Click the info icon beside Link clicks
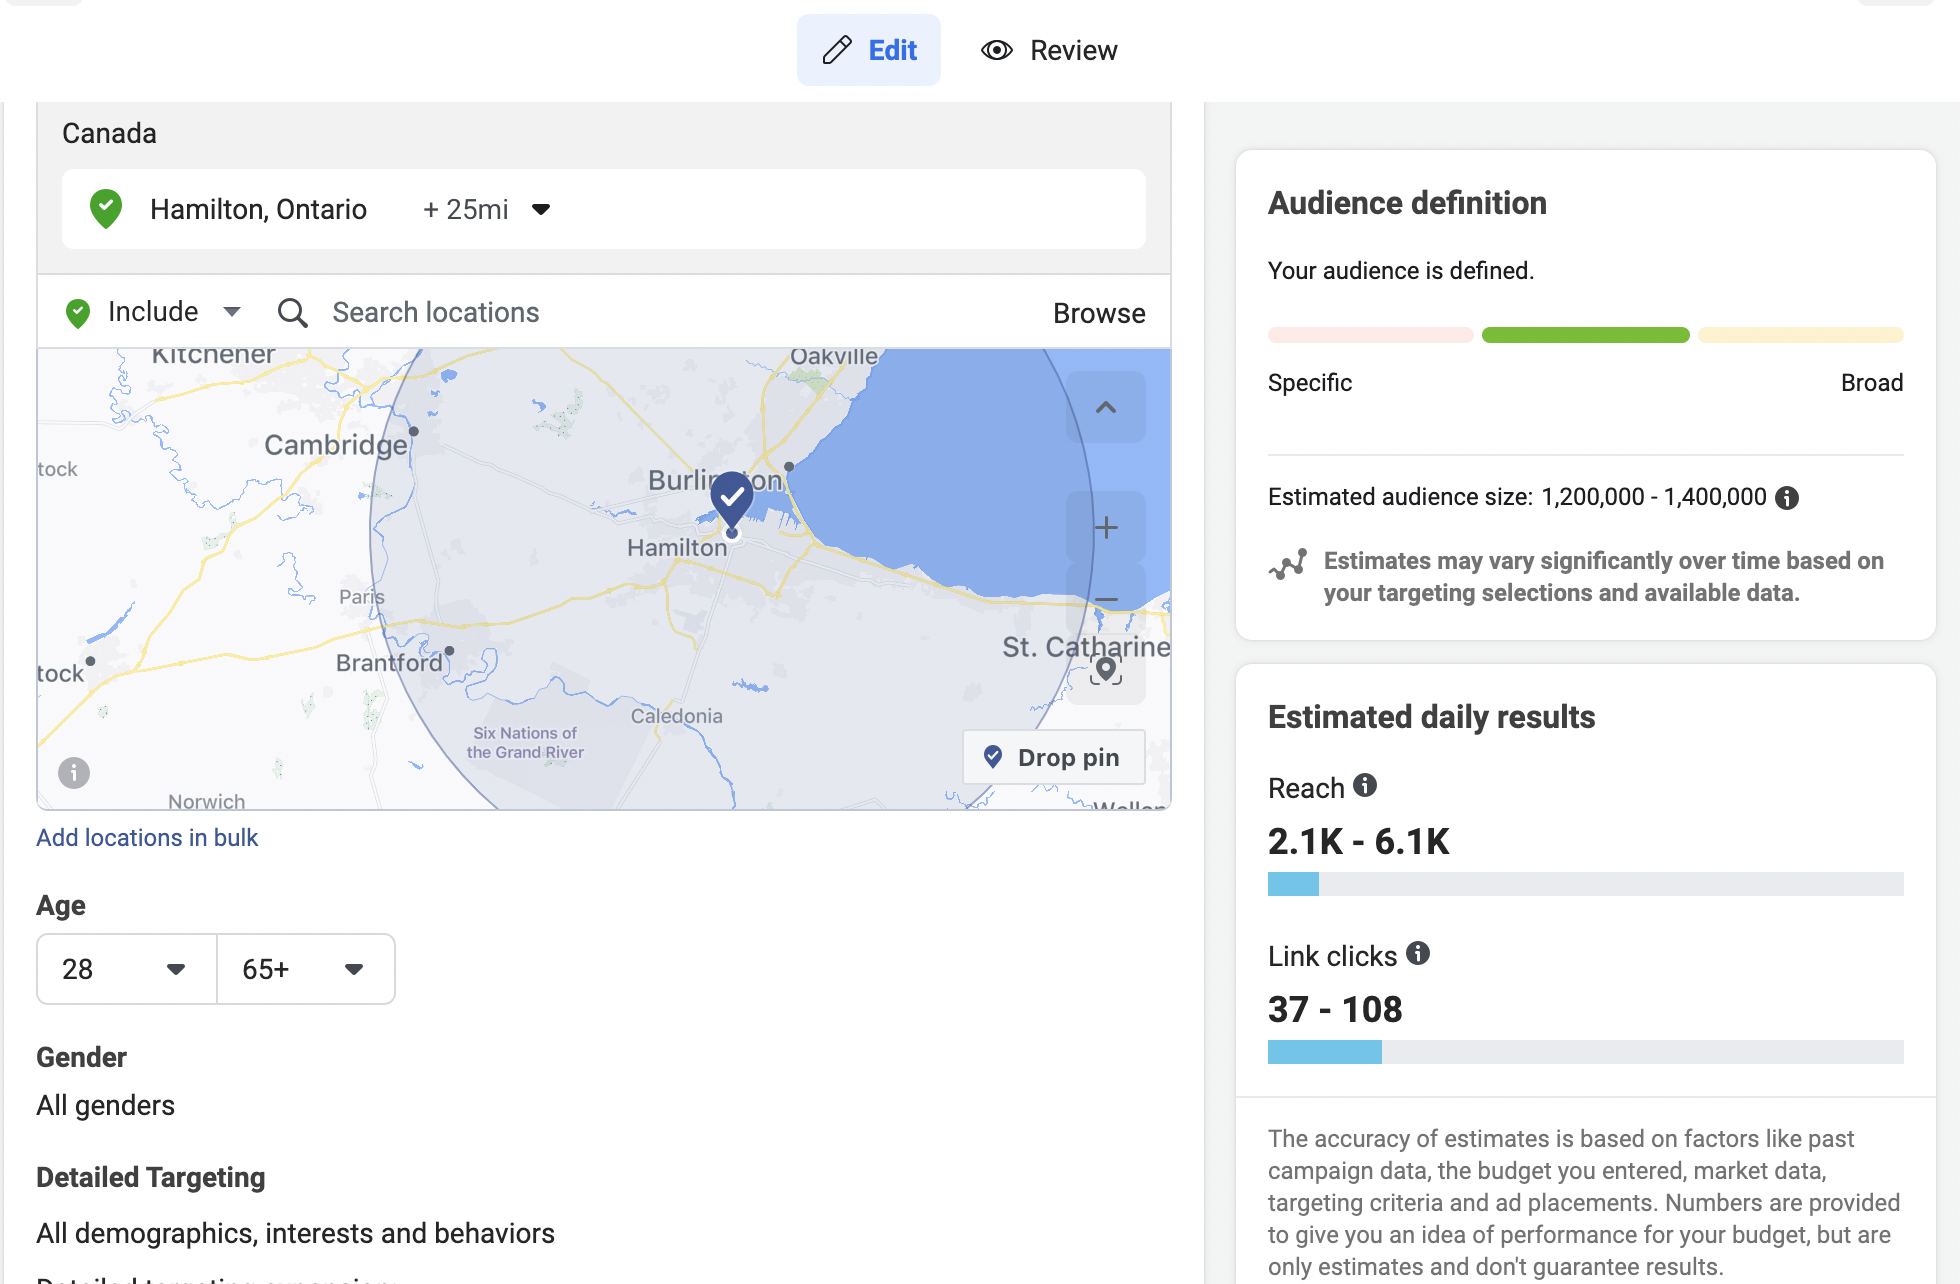The image size is (1960, 1284). [1418, 954]
